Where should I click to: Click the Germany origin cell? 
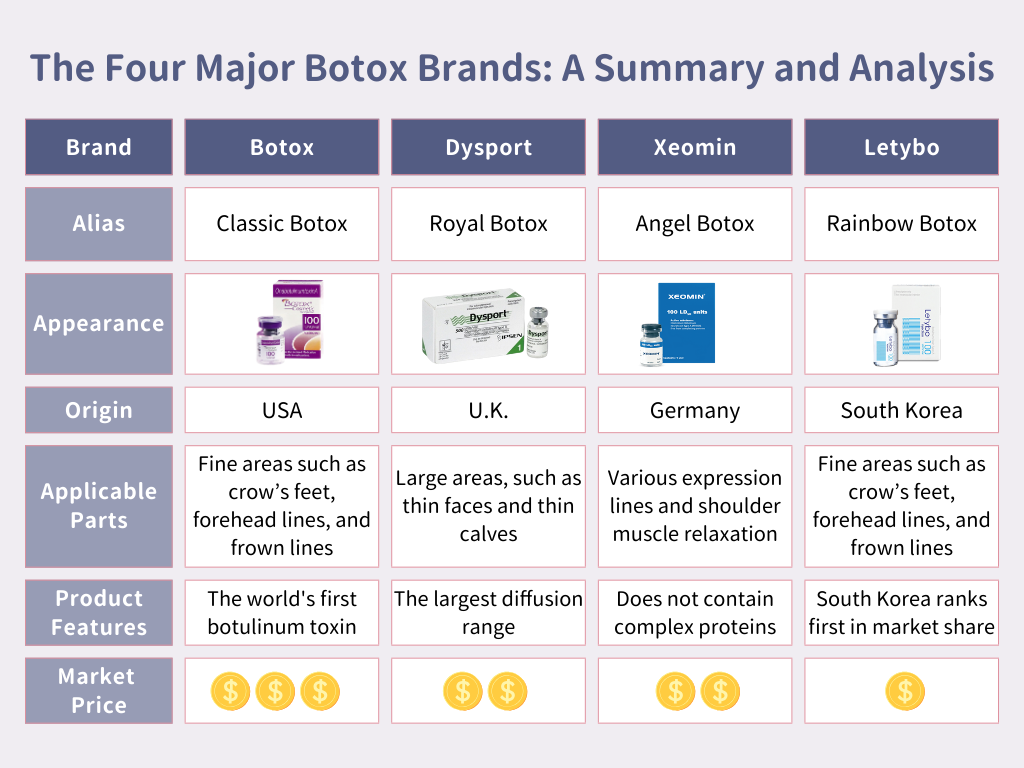tap(695, 410)
